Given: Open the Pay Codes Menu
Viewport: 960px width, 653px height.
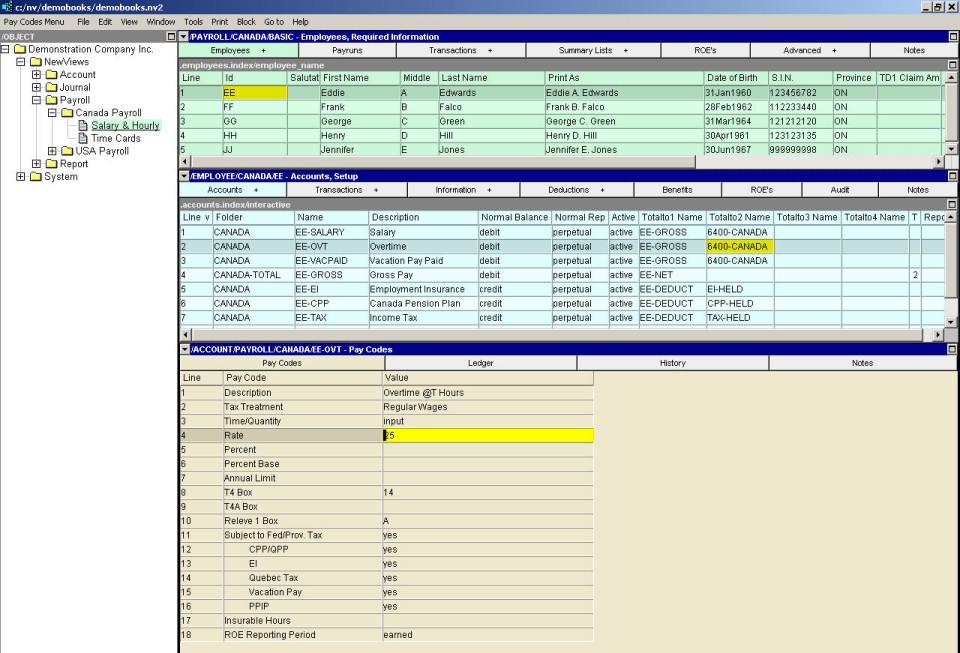Looking at the screenshot, I should 34,21.
